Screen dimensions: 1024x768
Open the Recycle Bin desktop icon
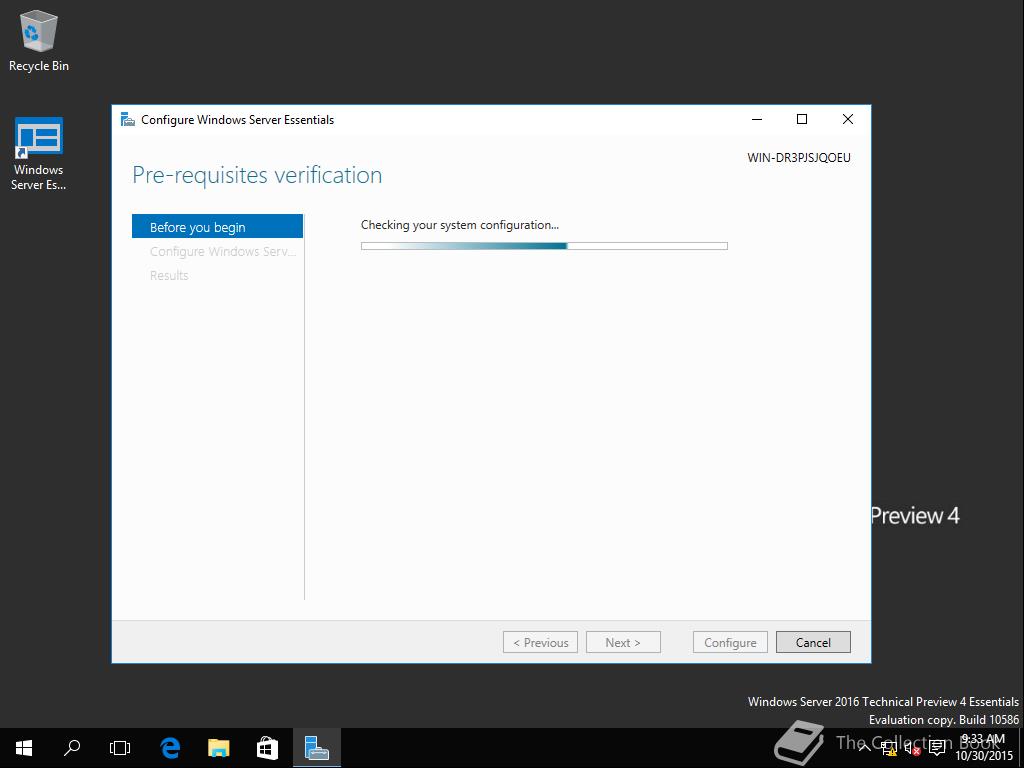click(x=39, y=40)
